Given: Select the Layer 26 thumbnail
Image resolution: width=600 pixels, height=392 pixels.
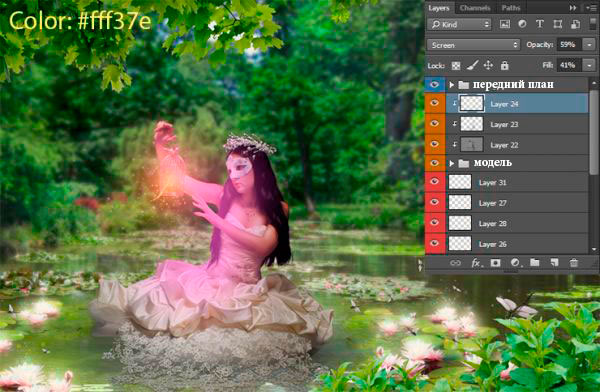Looking at the screenshot, I should coord(460,243).
